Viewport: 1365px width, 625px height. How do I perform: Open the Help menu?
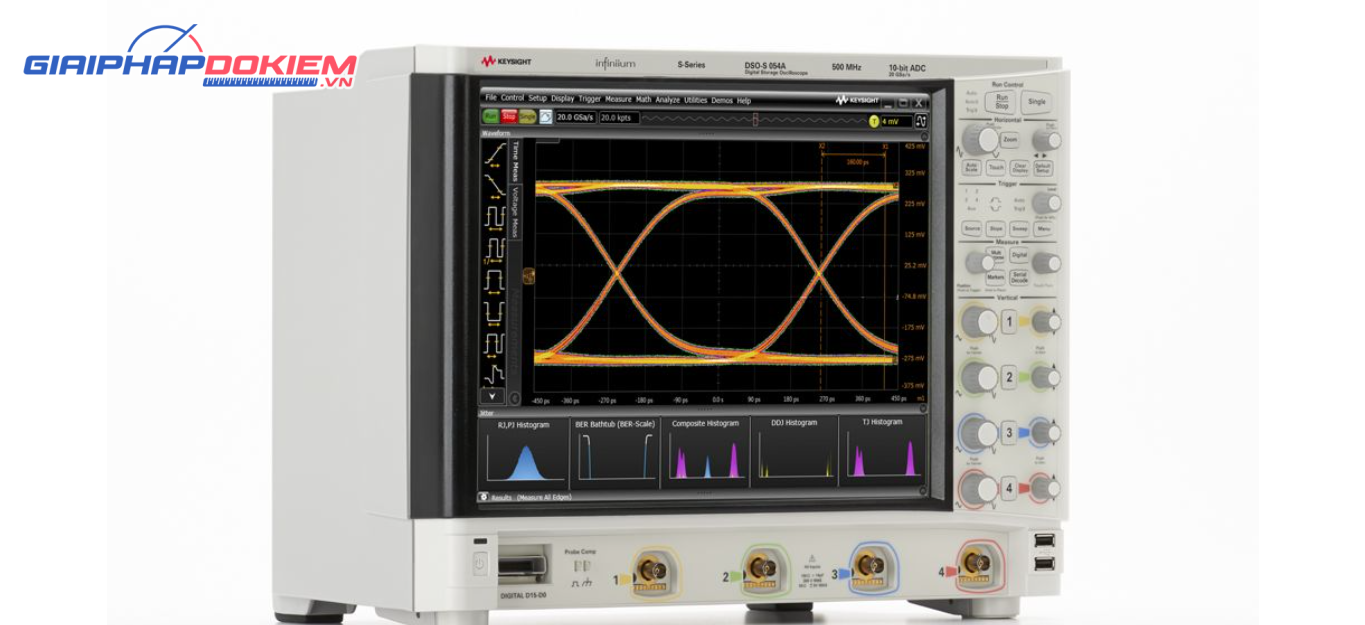pyautogui.click(x=744, y=100)
